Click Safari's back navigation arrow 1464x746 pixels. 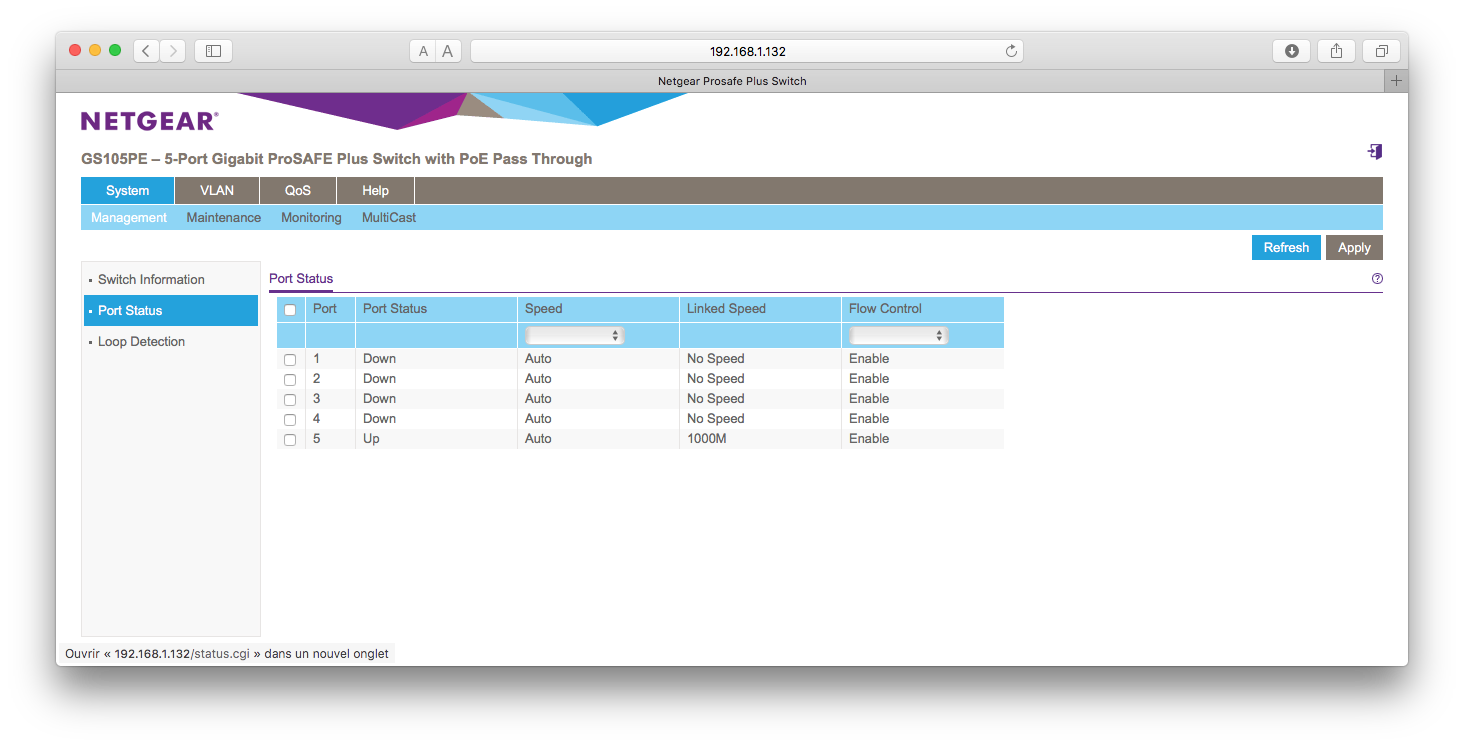coord(146,51)
